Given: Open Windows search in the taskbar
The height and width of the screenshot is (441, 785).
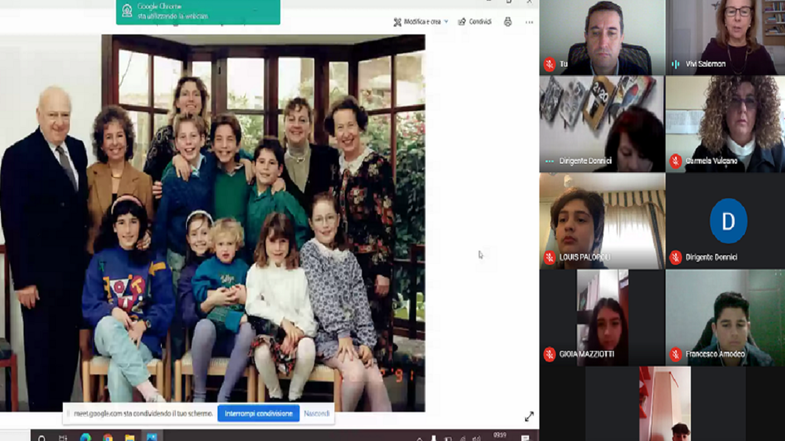Looking at the screenshot, I should (42, 438).
